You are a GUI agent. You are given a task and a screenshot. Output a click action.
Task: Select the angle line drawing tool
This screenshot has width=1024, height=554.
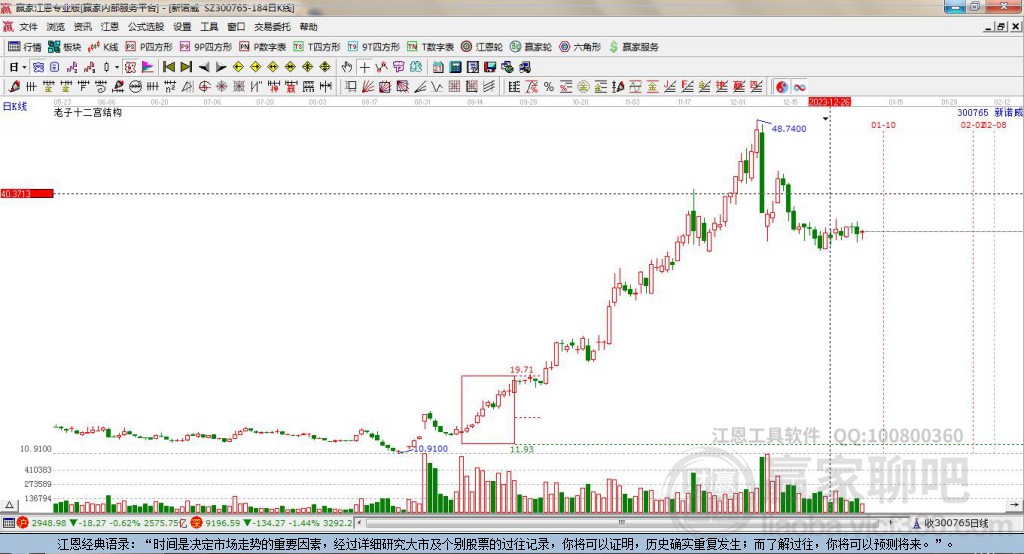[420, 86]
